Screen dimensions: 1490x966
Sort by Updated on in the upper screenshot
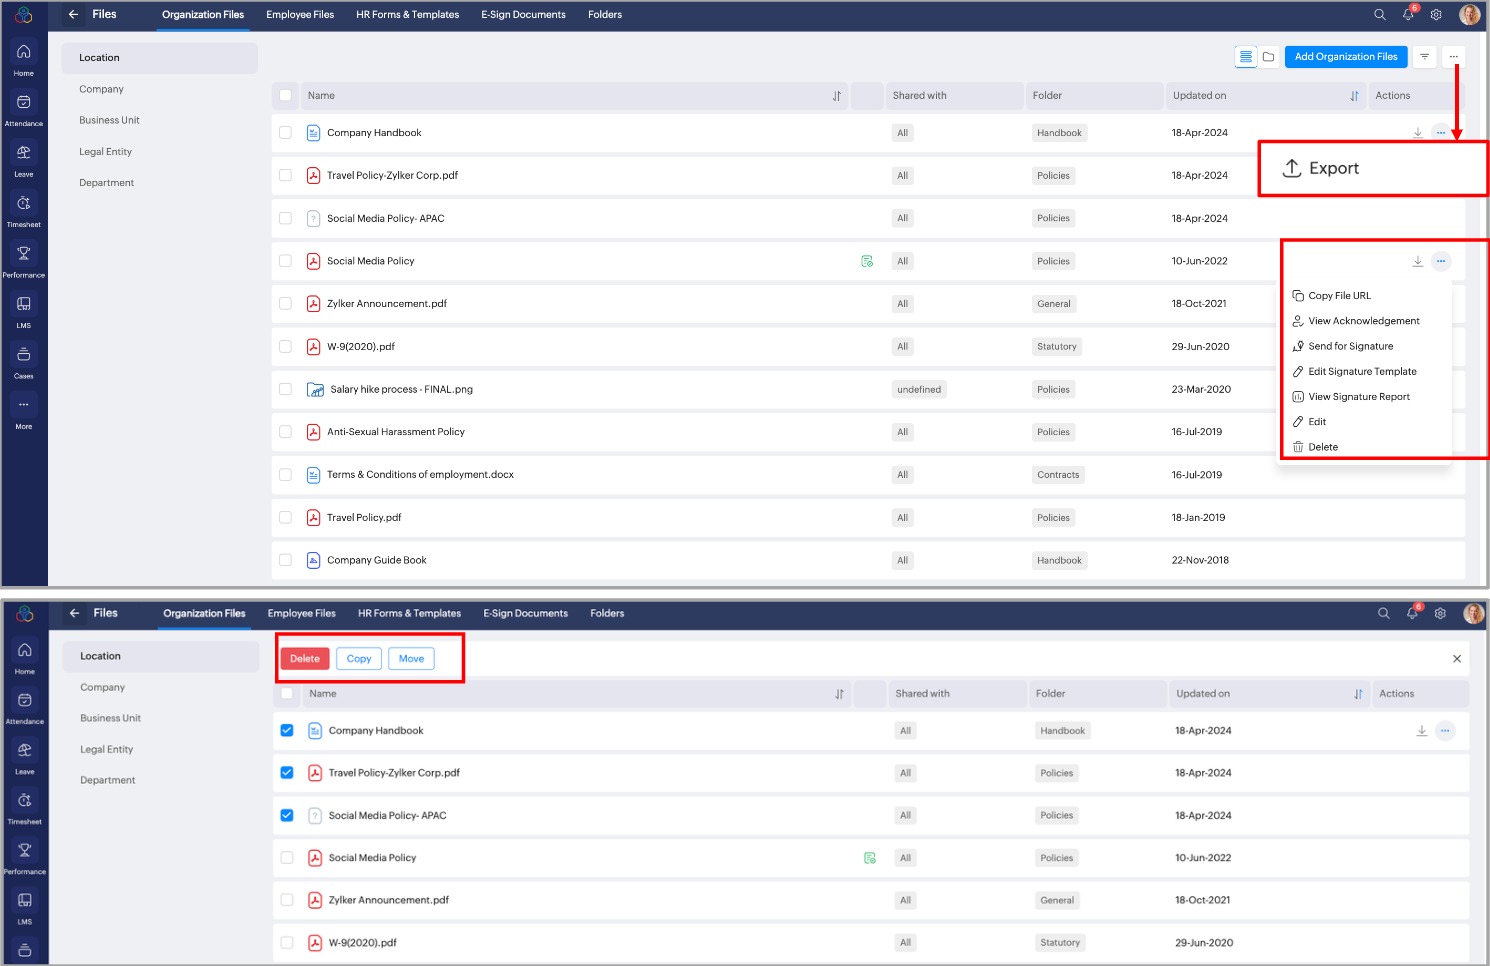pyautogui.click(x=1354, y=96)
